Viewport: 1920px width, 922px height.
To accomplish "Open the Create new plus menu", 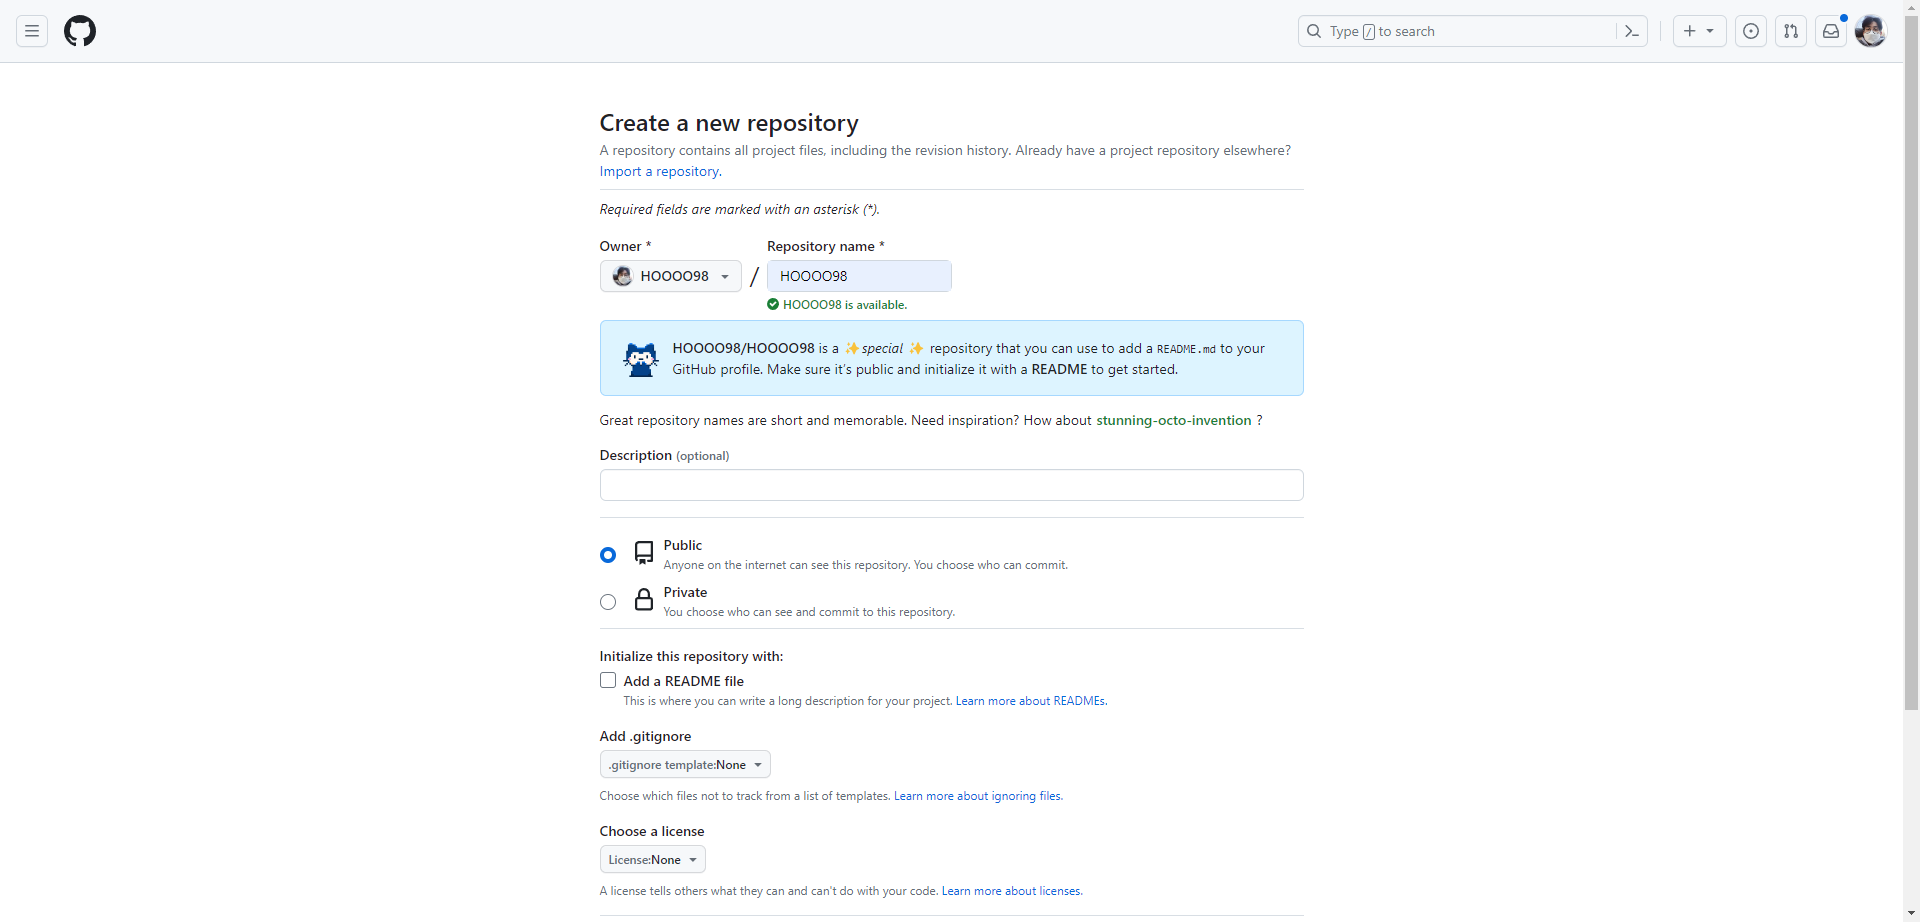I will [x=1699, y=31].
